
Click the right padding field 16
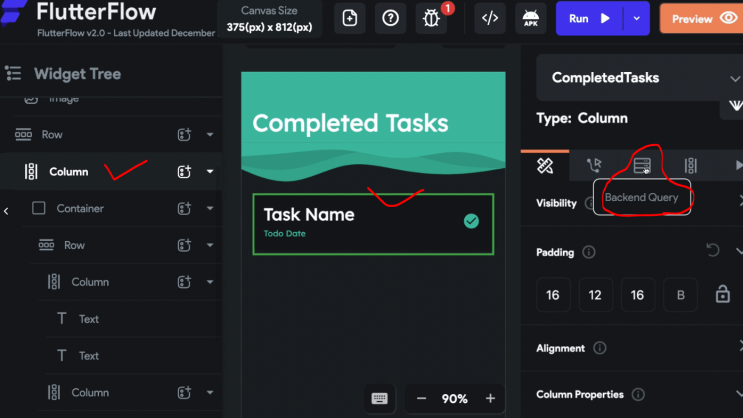(x=637, y=295)
